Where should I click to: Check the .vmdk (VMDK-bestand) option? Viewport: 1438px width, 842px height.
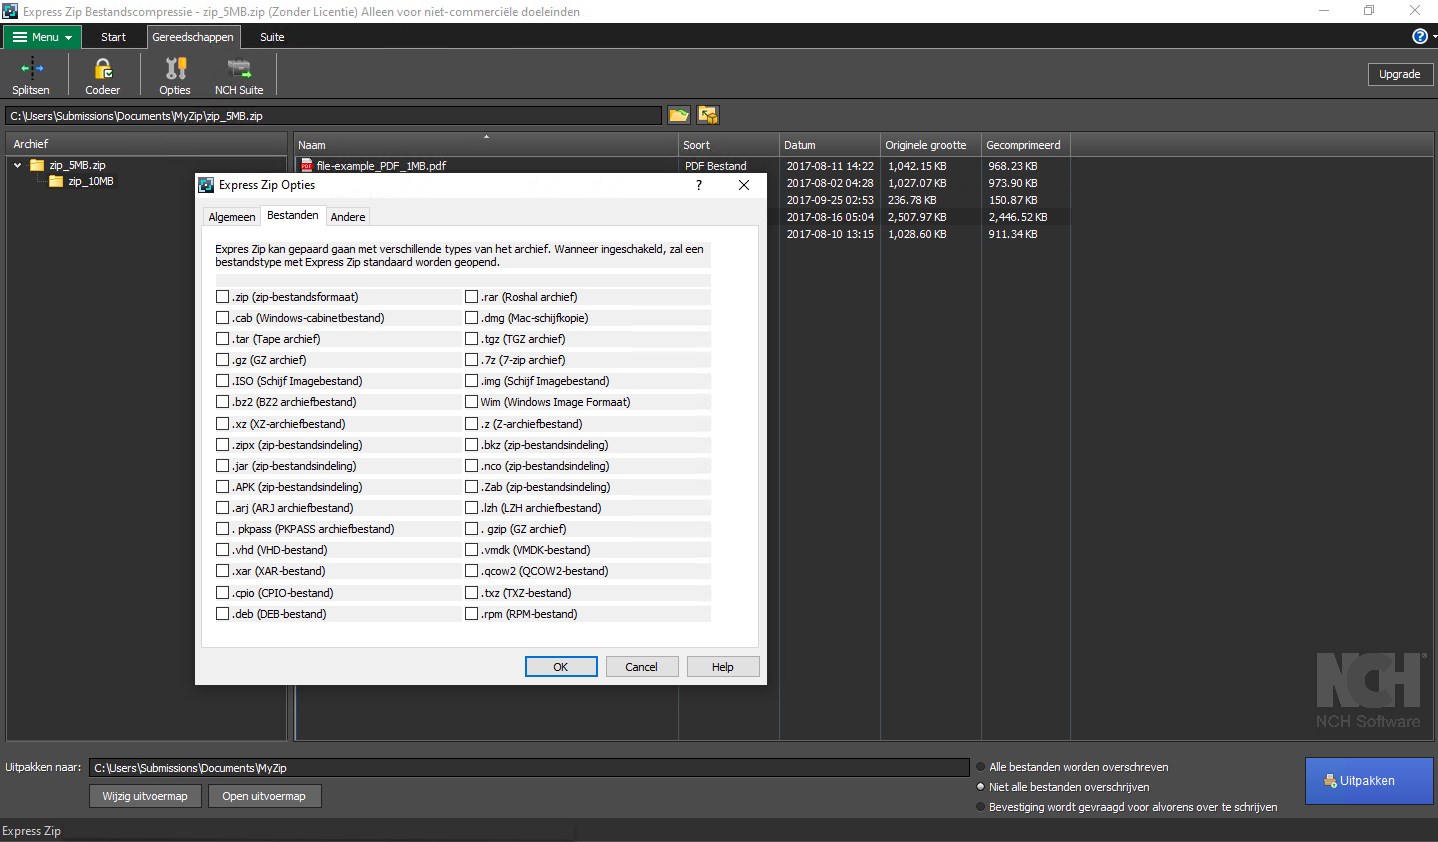[472, 550]
